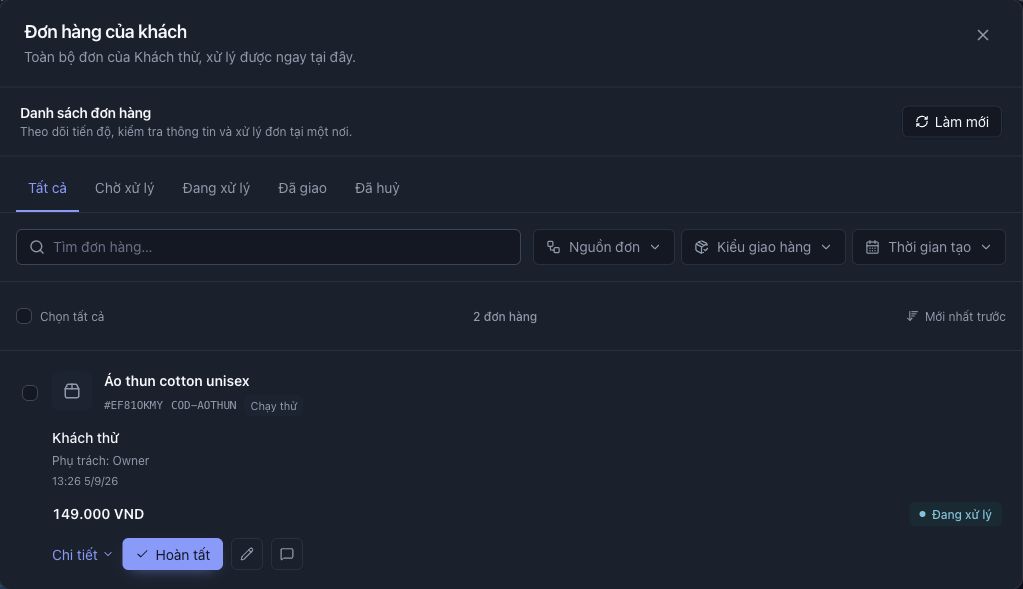
Task: Open the Thời gian tạo date filter
Action: click(x=928, y=247)
